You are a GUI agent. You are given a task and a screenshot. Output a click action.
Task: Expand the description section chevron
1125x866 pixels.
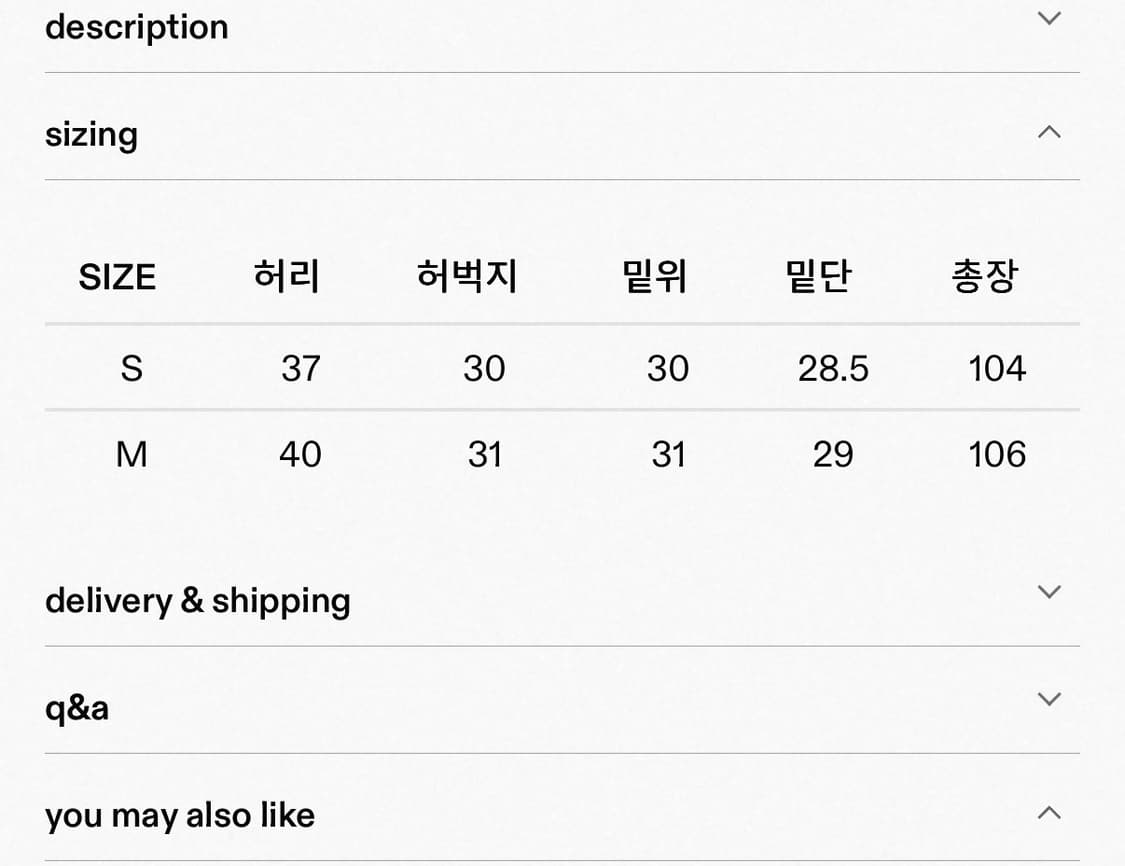point(1048,18)
